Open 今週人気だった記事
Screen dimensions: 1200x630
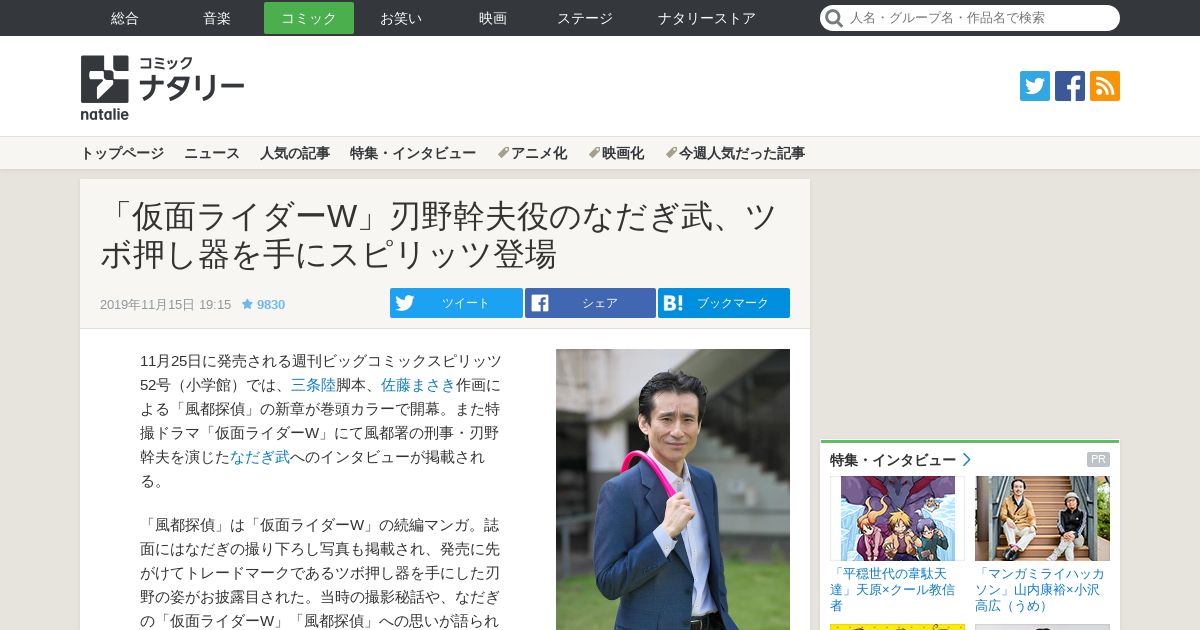click(x=735, y=153)
